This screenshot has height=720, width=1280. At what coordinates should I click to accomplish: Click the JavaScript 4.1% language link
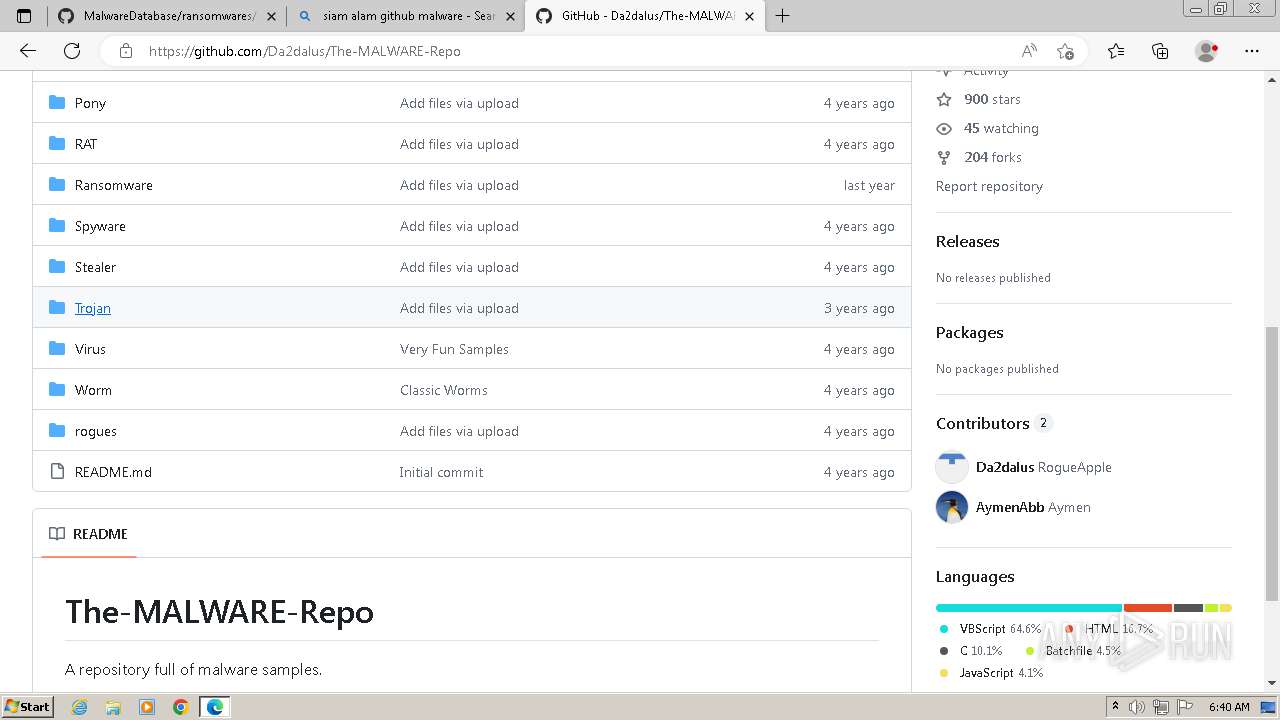click(x=1001, y=673)
